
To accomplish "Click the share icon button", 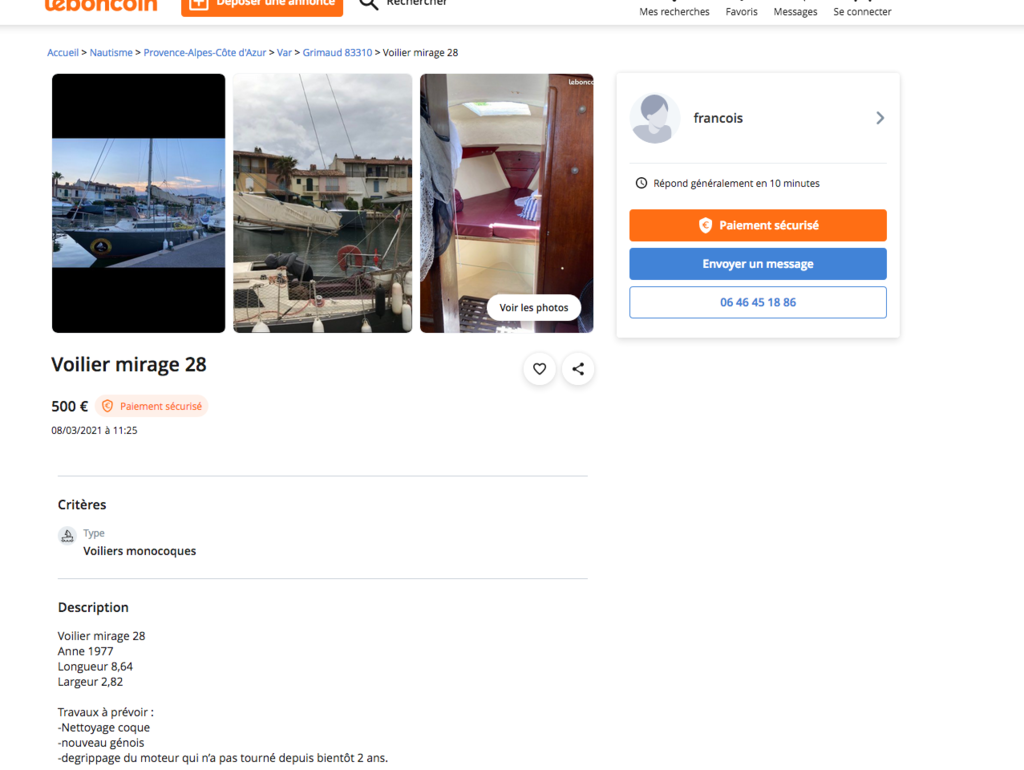I will 578,369.
